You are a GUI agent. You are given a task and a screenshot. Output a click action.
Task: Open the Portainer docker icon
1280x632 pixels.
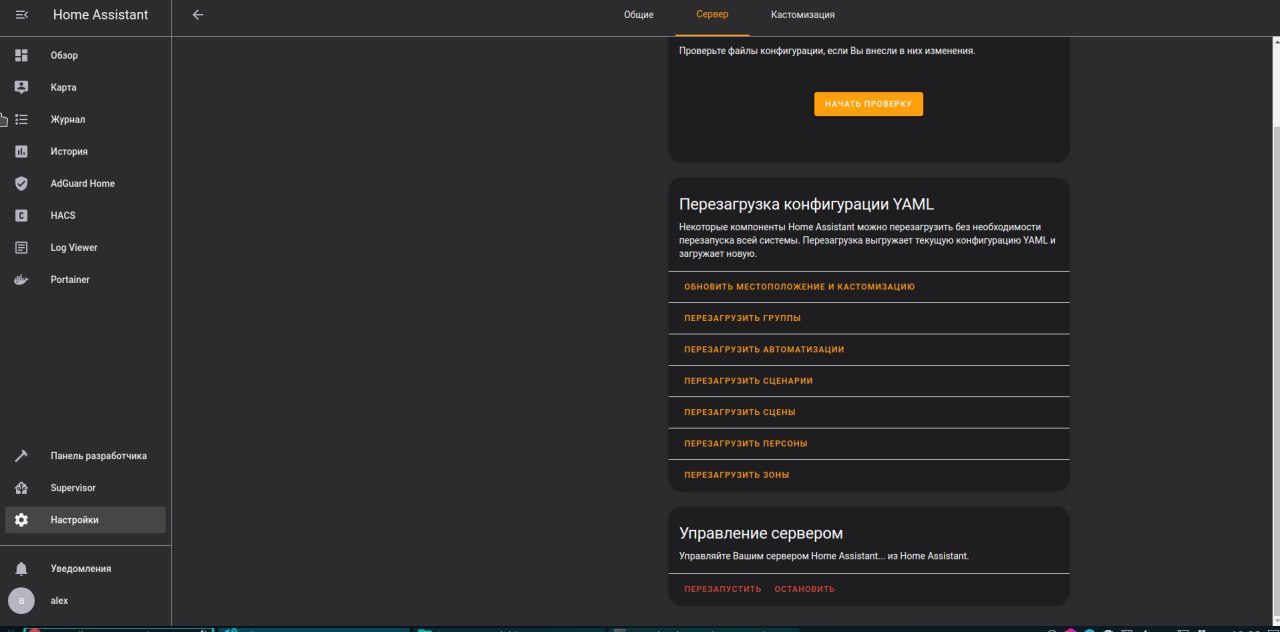[21, 279]
